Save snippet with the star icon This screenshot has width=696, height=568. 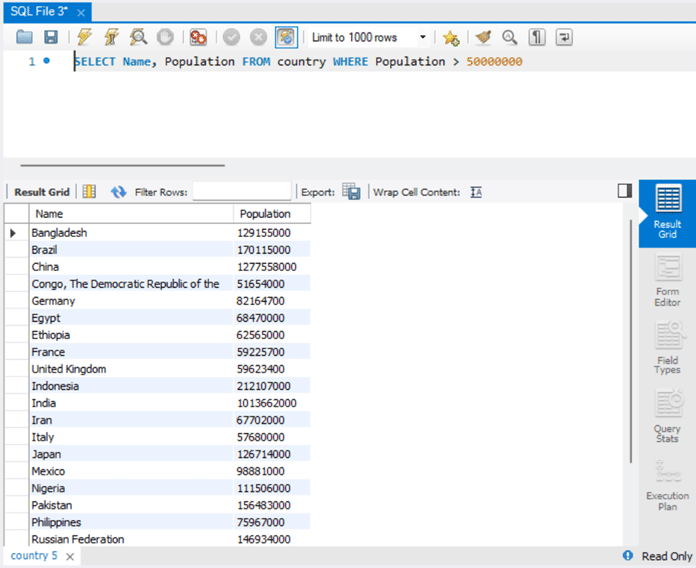click(451, 38)
